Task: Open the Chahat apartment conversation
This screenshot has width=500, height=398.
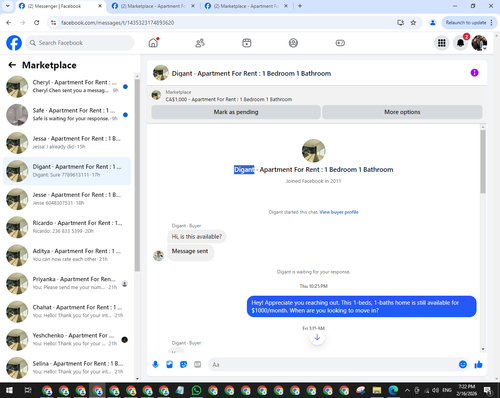Action: [x=67, y=312]
